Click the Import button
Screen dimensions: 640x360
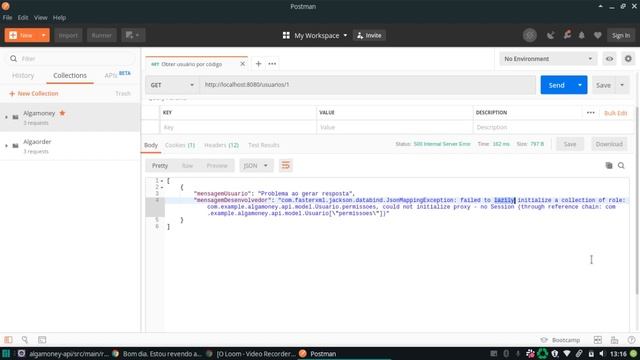[x=68, y=36]
